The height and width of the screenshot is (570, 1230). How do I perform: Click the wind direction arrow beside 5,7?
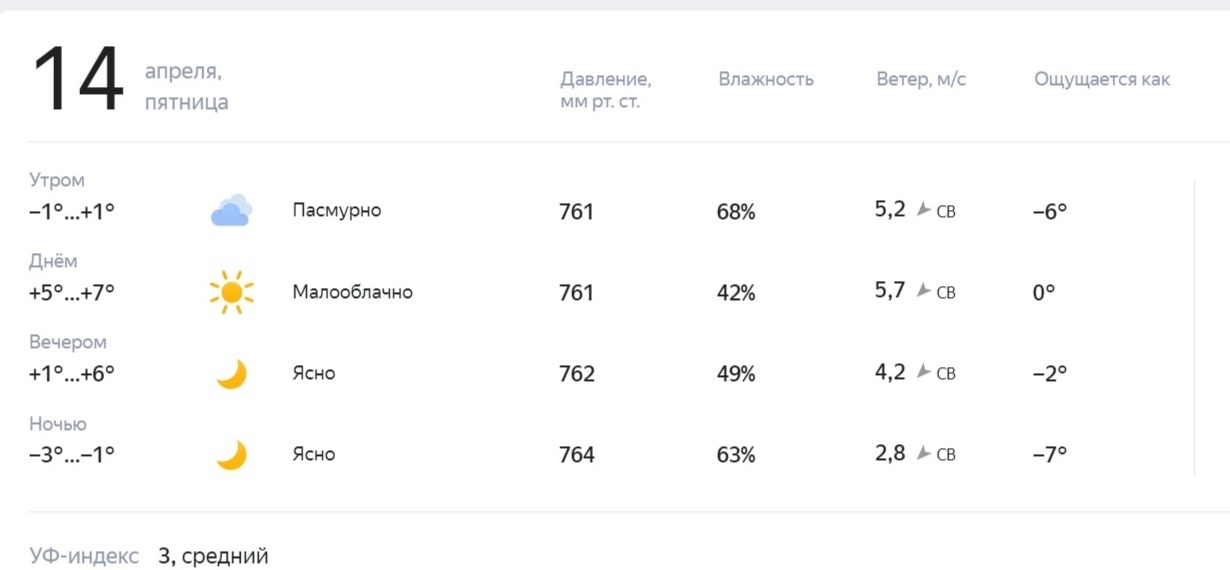(924, 291)
